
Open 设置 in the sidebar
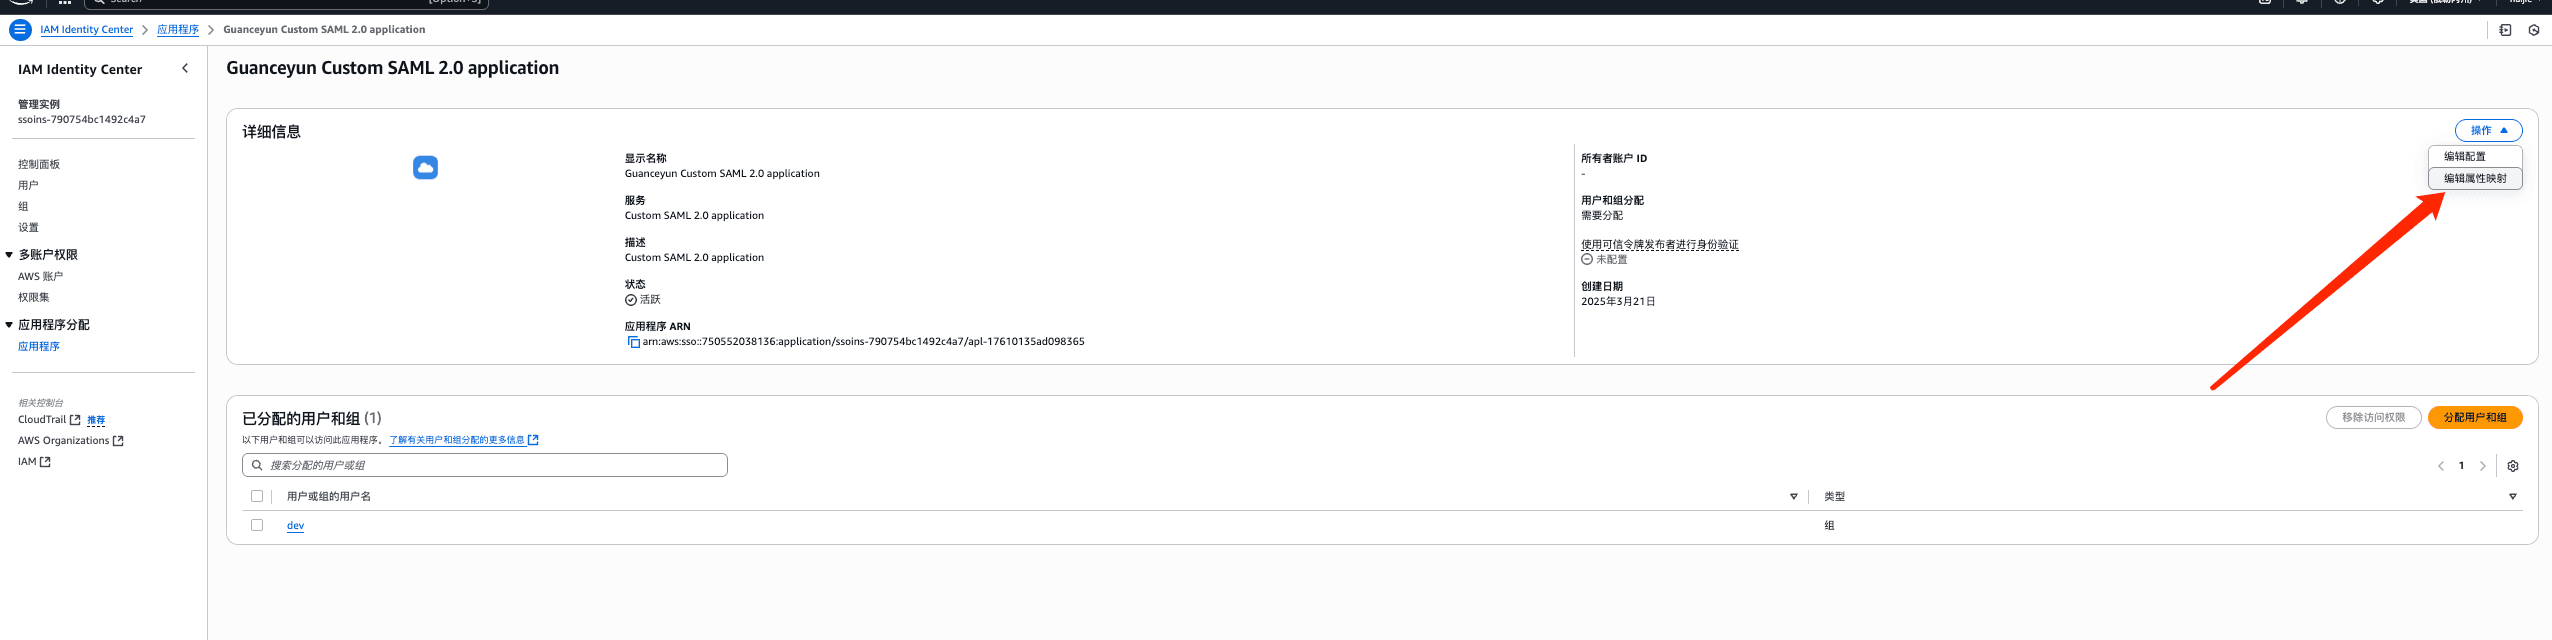click(28, 228)
